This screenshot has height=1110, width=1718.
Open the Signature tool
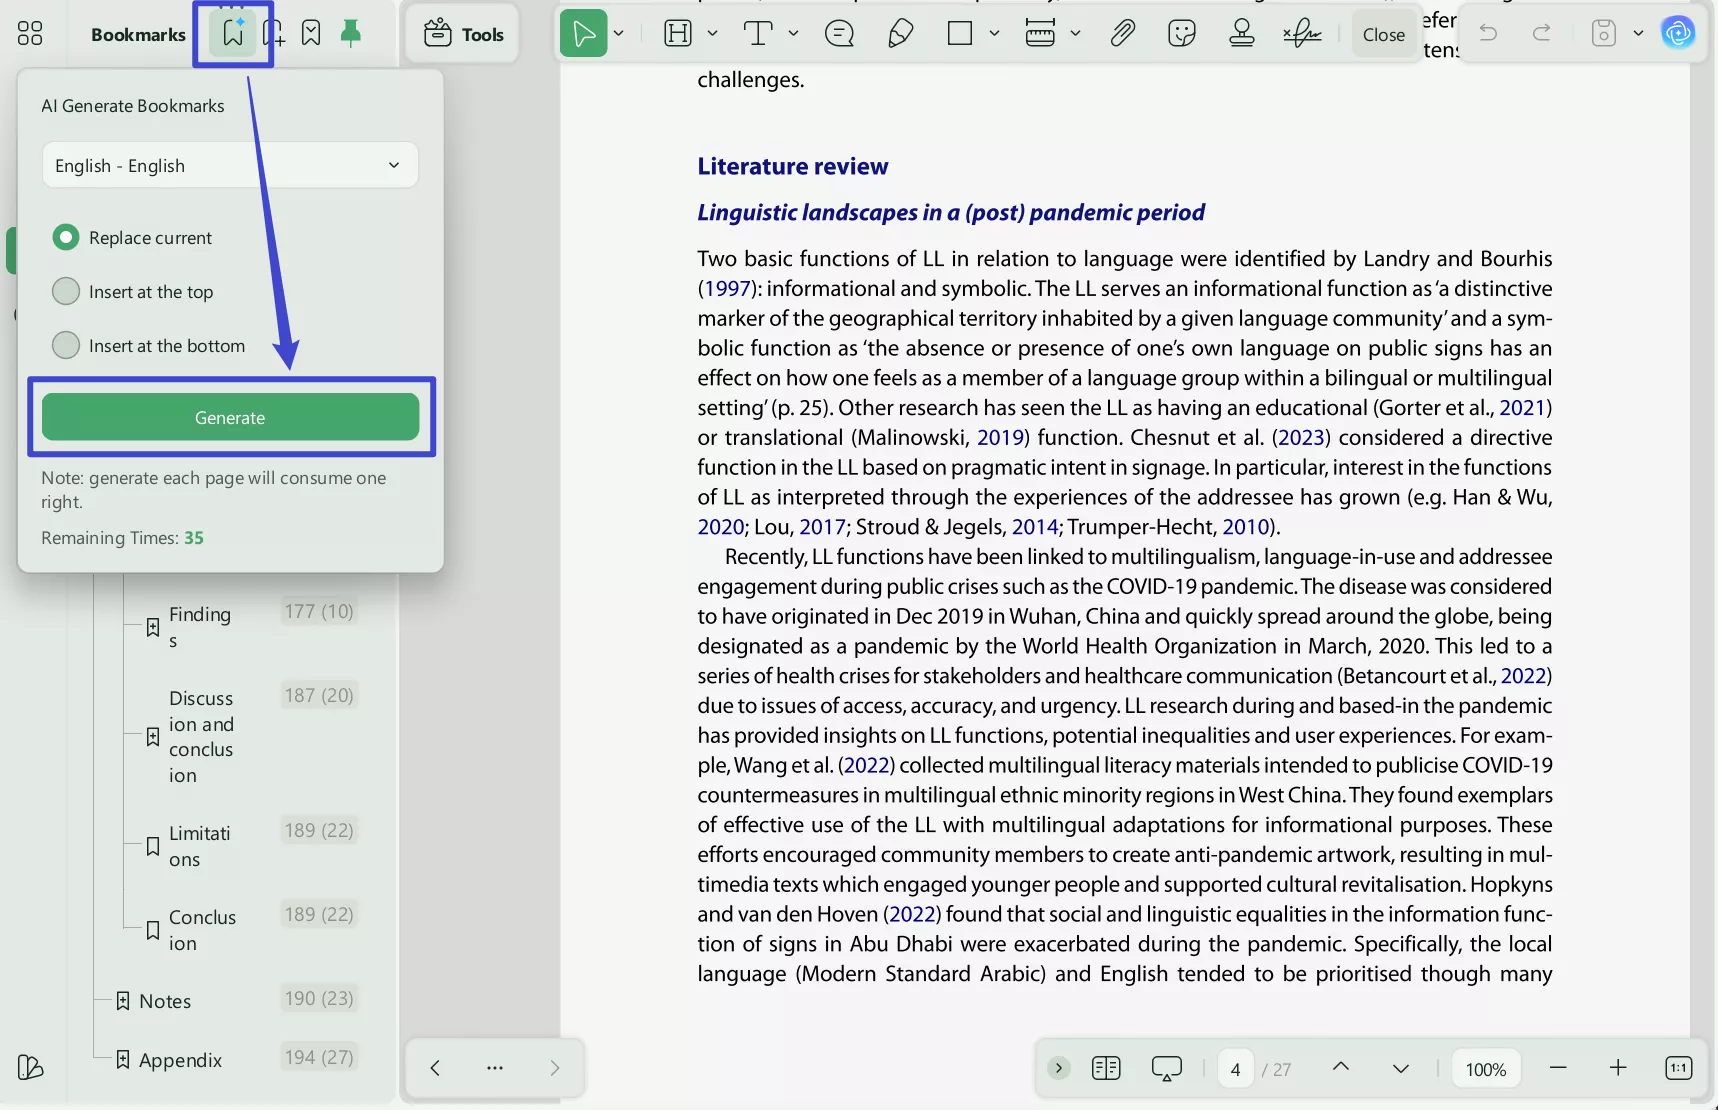point(1301,33)
